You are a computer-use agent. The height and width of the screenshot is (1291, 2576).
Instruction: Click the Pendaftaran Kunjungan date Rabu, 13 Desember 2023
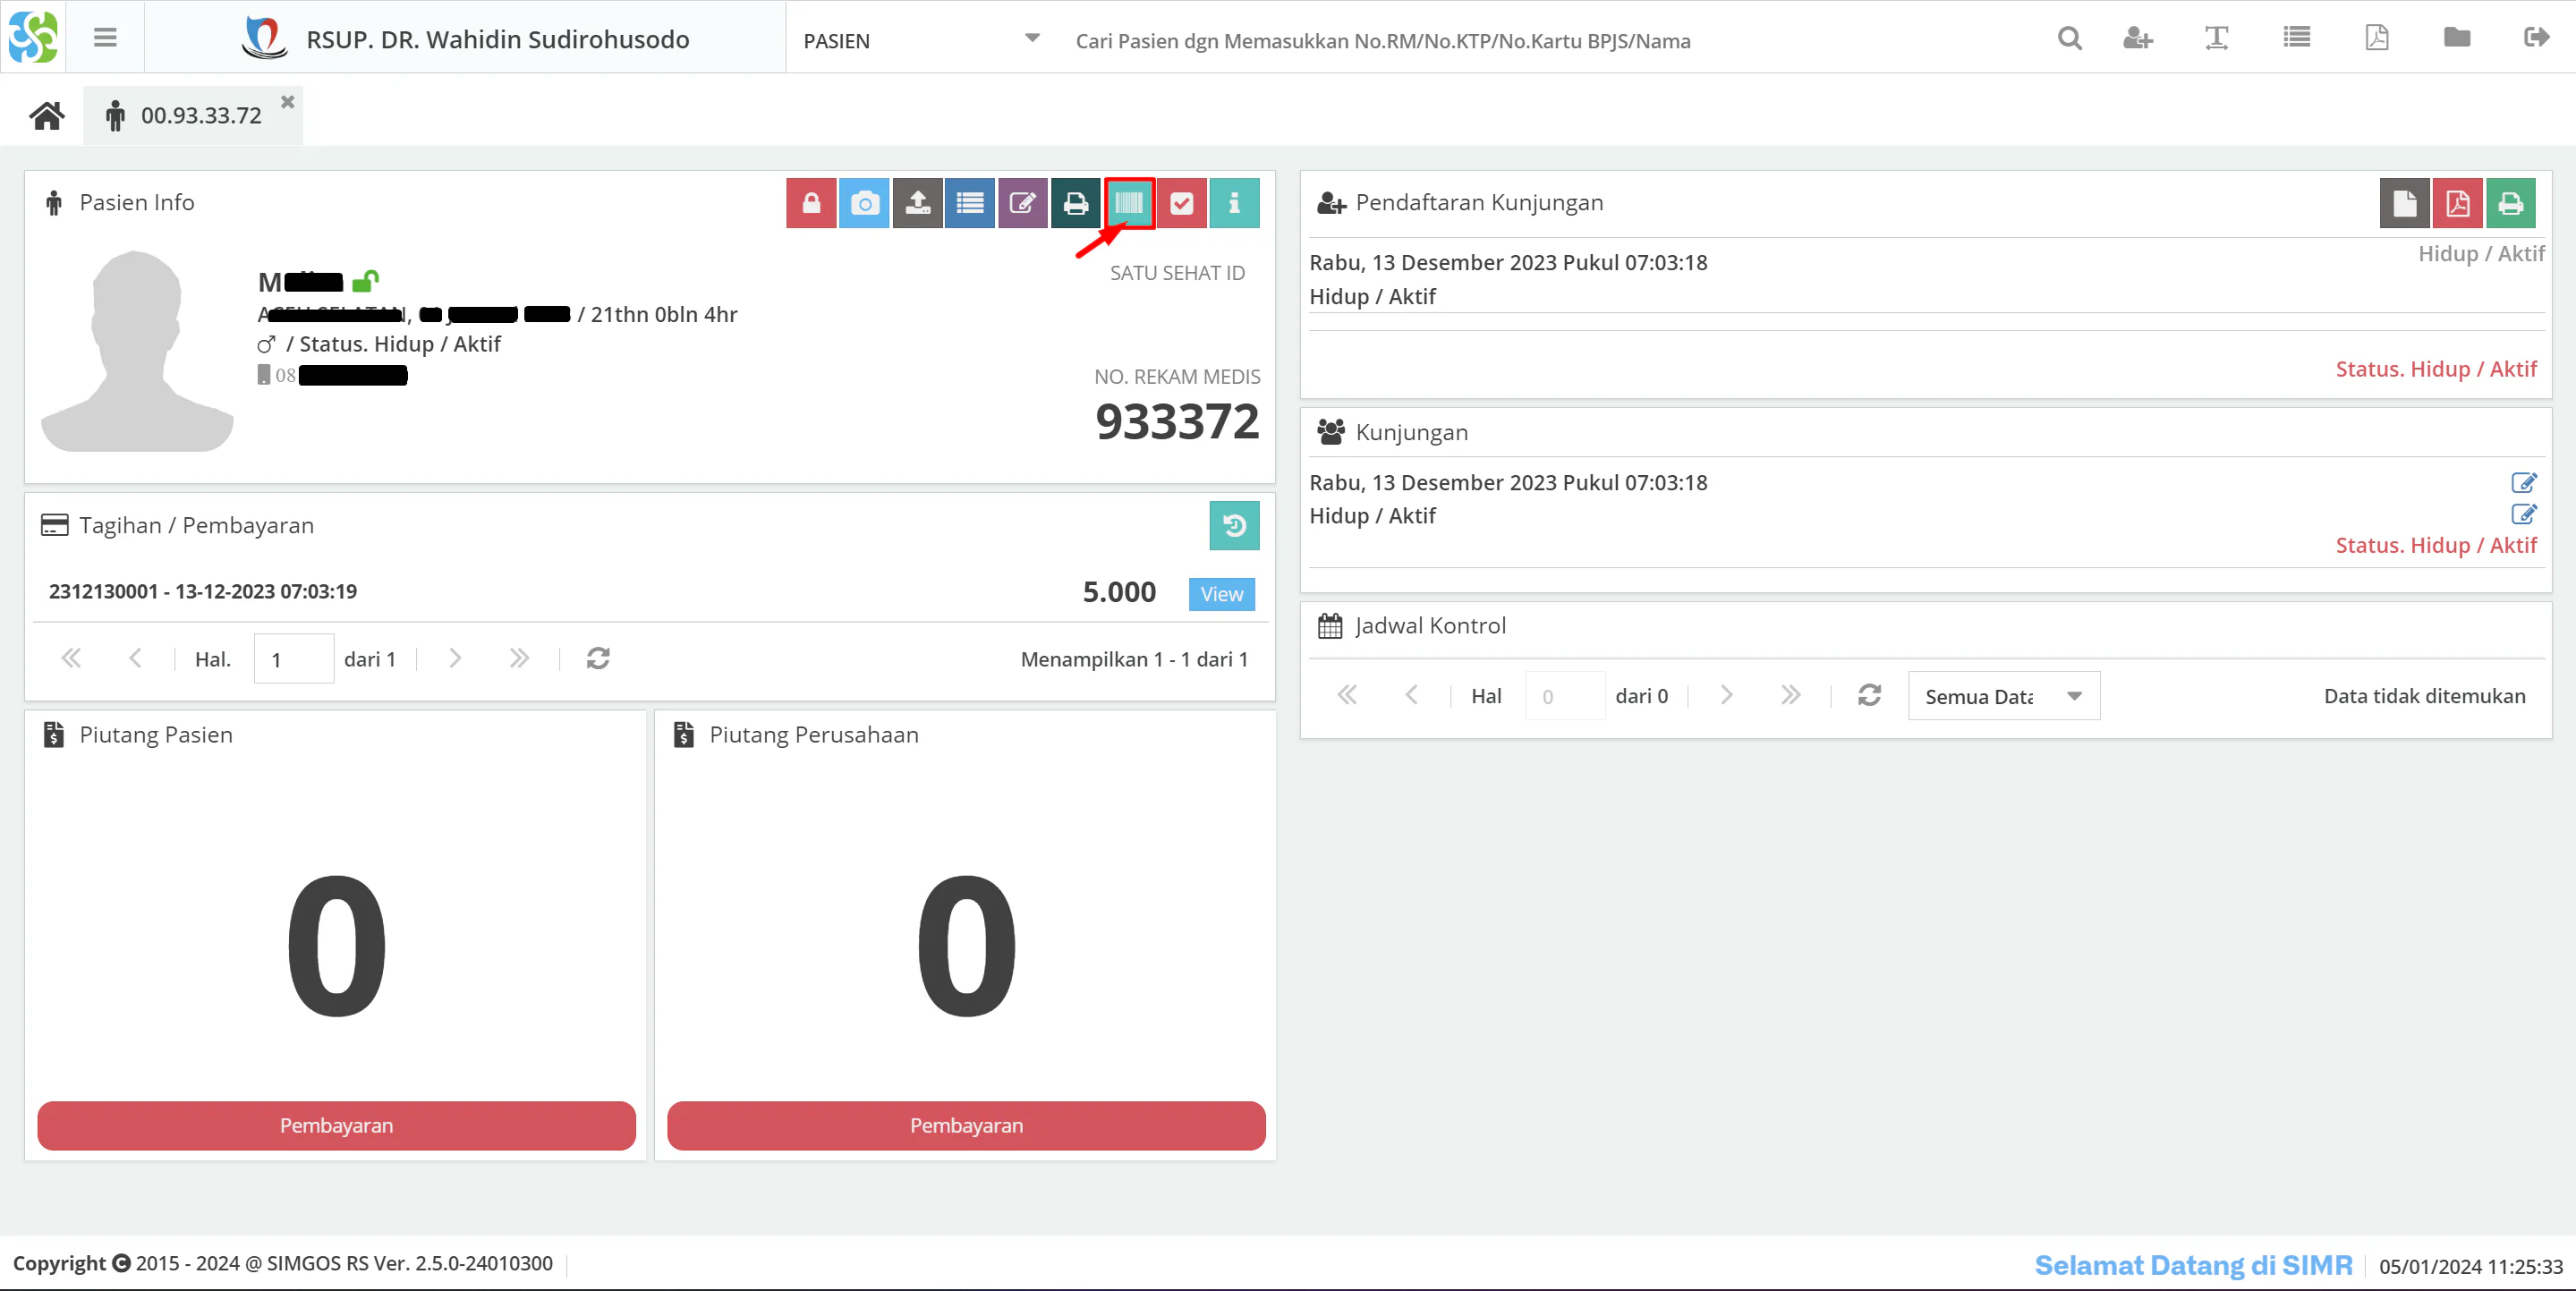click(1508, 262)
